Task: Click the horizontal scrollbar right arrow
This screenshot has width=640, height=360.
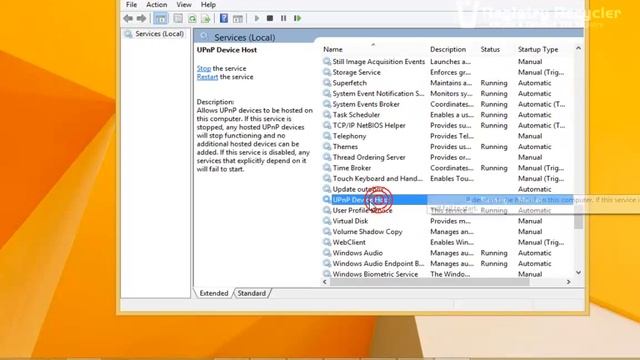Action: [569, 282]
